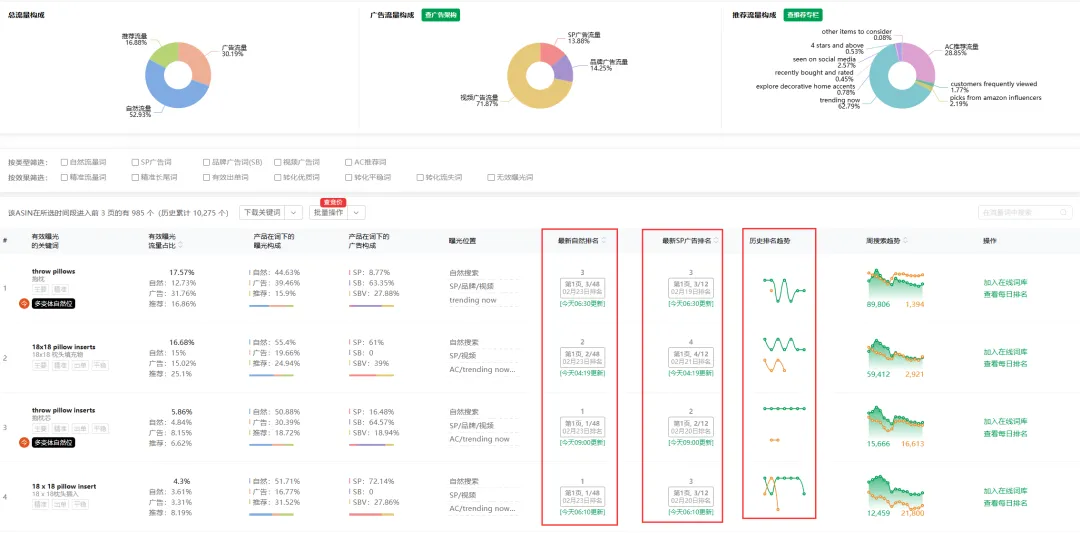Tick the 精准长尾词 checkbox

click(135, 177)
